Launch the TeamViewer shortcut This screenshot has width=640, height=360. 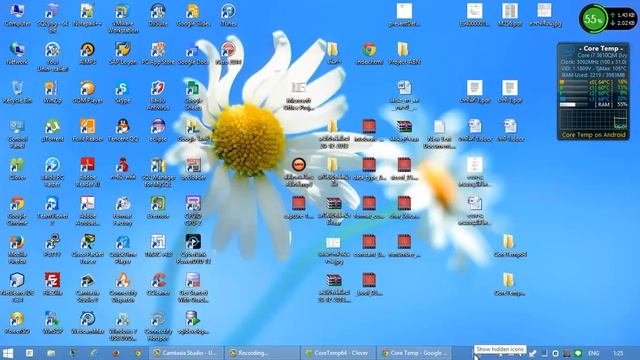click(52, 211)
